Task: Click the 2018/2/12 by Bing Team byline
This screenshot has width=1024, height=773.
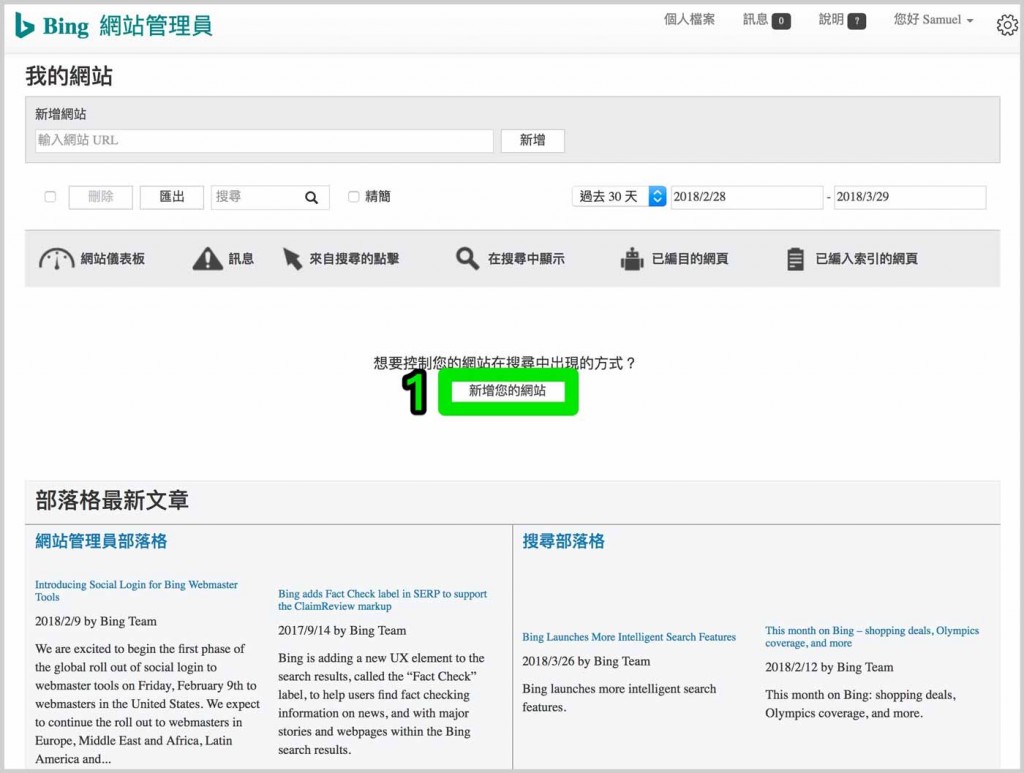Action: [829, 667]
